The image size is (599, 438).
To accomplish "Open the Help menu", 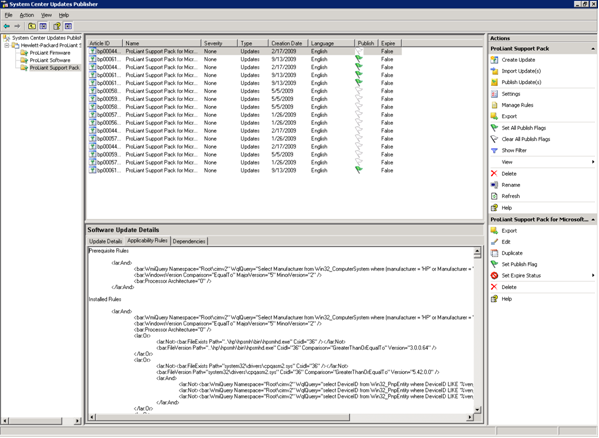I will [x=64, y=15].
